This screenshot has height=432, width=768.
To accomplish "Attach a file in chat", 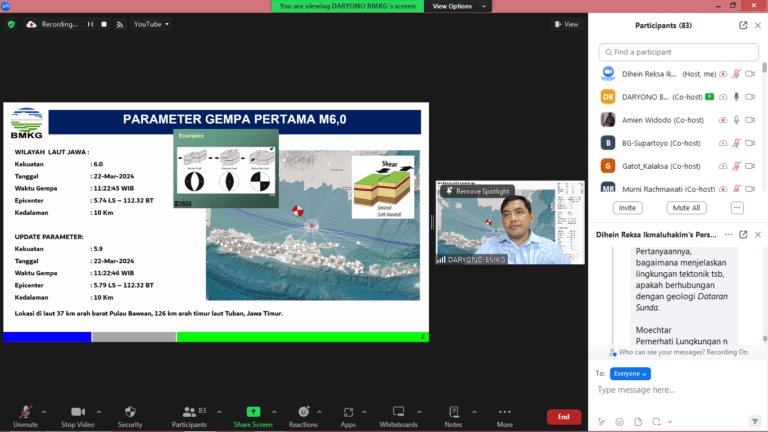I will point(637,420).
